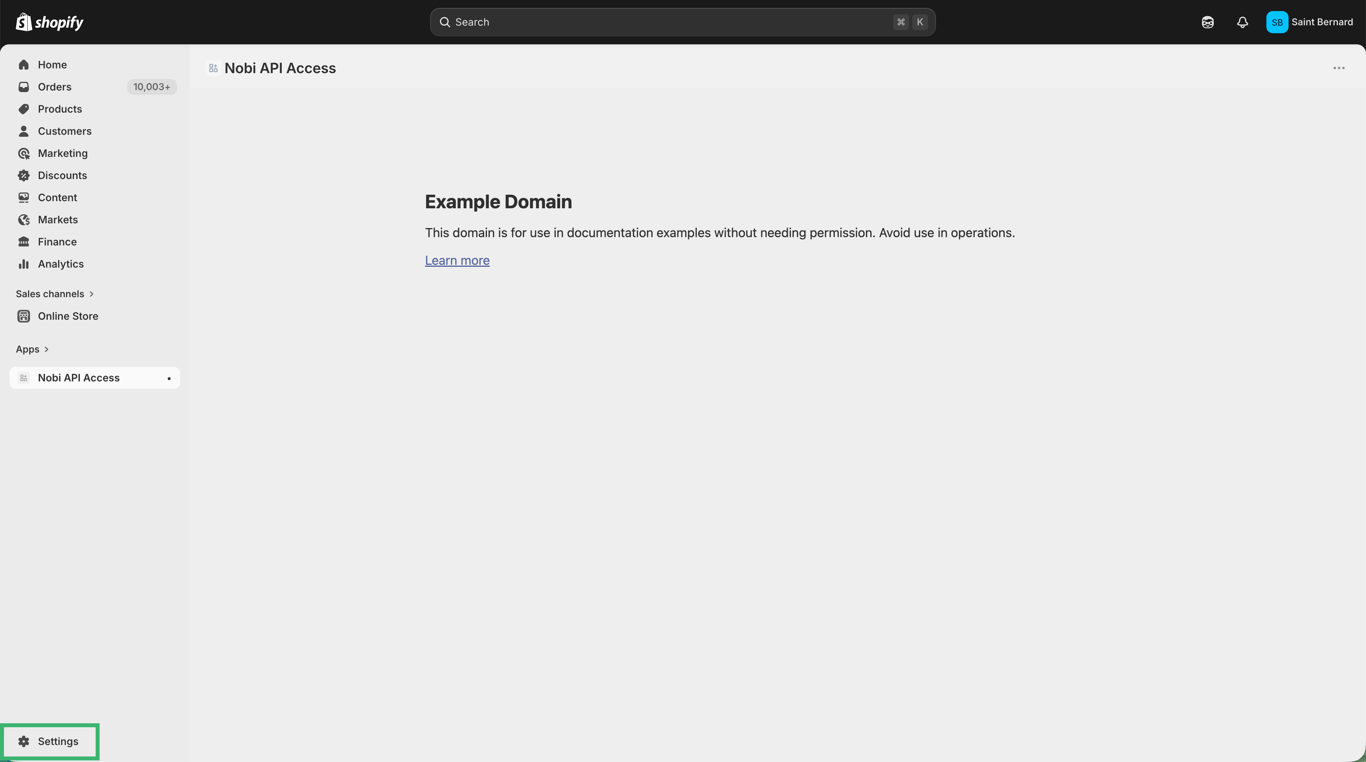Click the Content image icon
The width and height of the screenshot is (1366, 762).
24,197
